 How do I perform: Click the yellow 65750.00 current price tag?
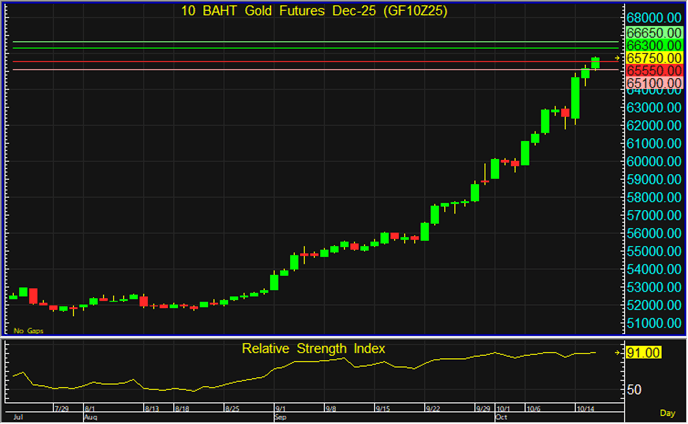tap(648, 59)
